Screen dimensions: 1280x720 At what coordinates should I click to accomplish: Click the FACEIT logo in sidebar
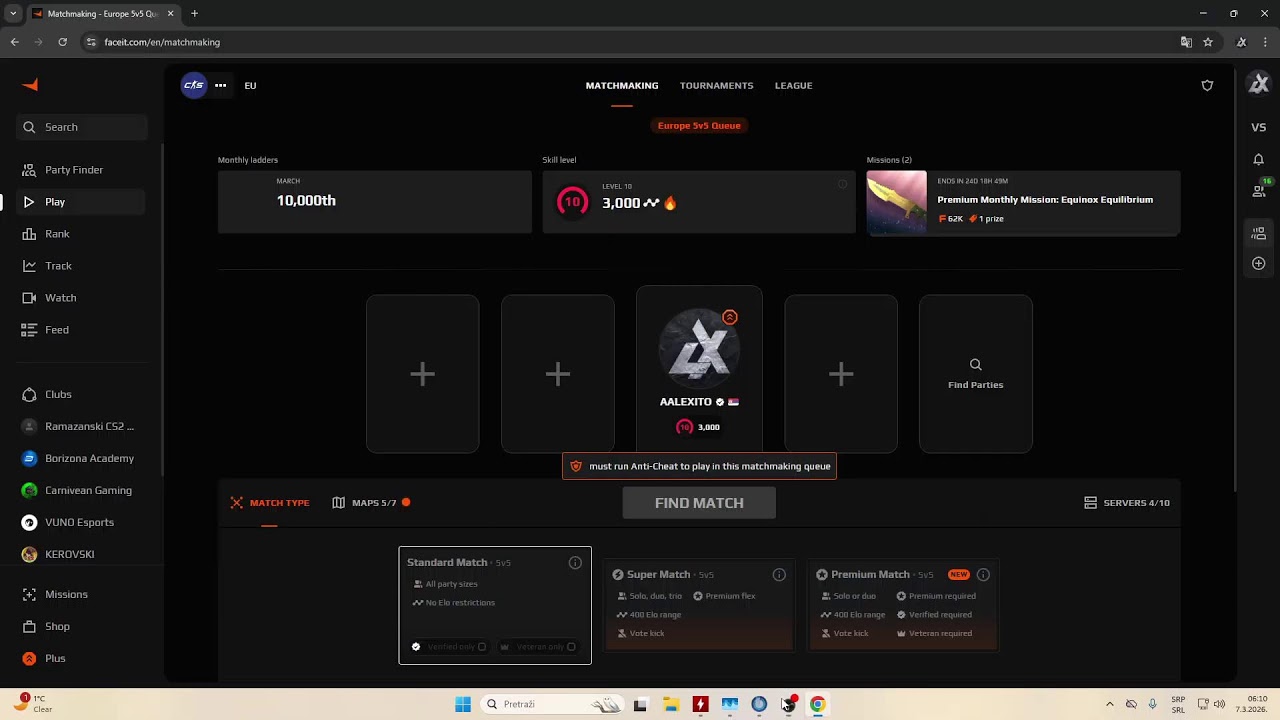coord(30,85)
